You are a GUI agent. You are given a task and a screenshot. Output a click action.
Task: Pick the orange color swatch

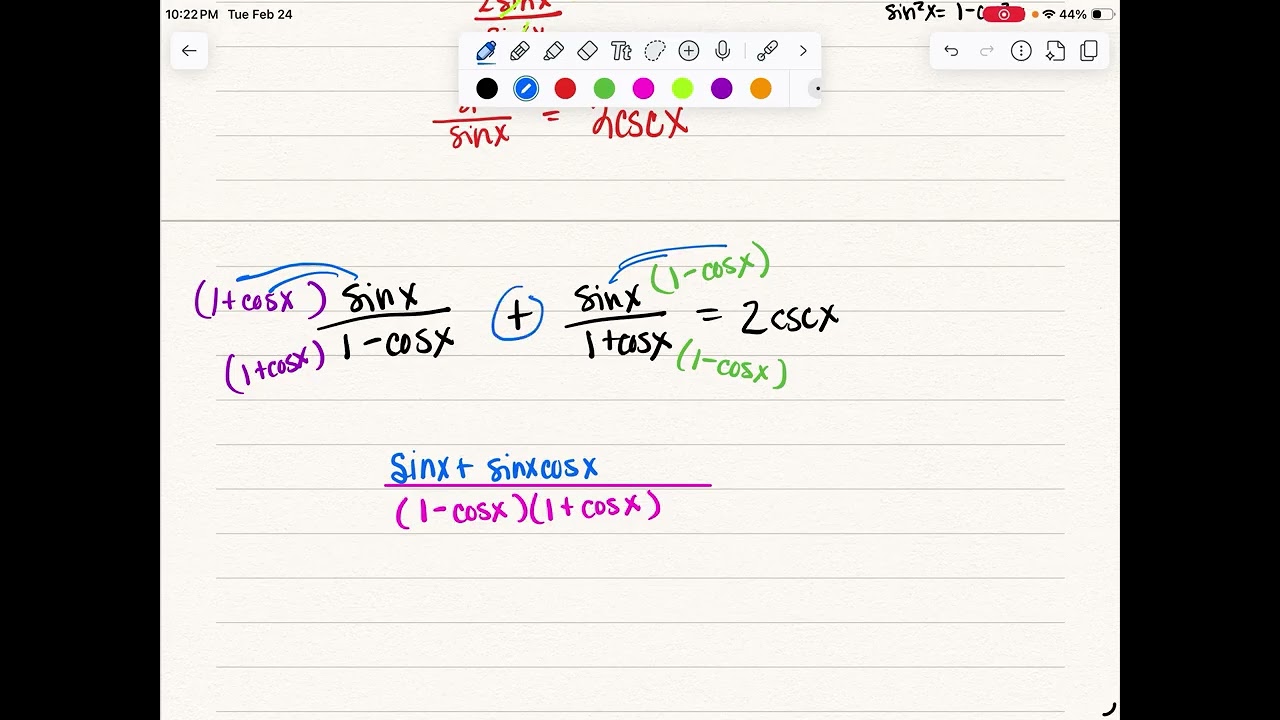click(x=761, y=89)
